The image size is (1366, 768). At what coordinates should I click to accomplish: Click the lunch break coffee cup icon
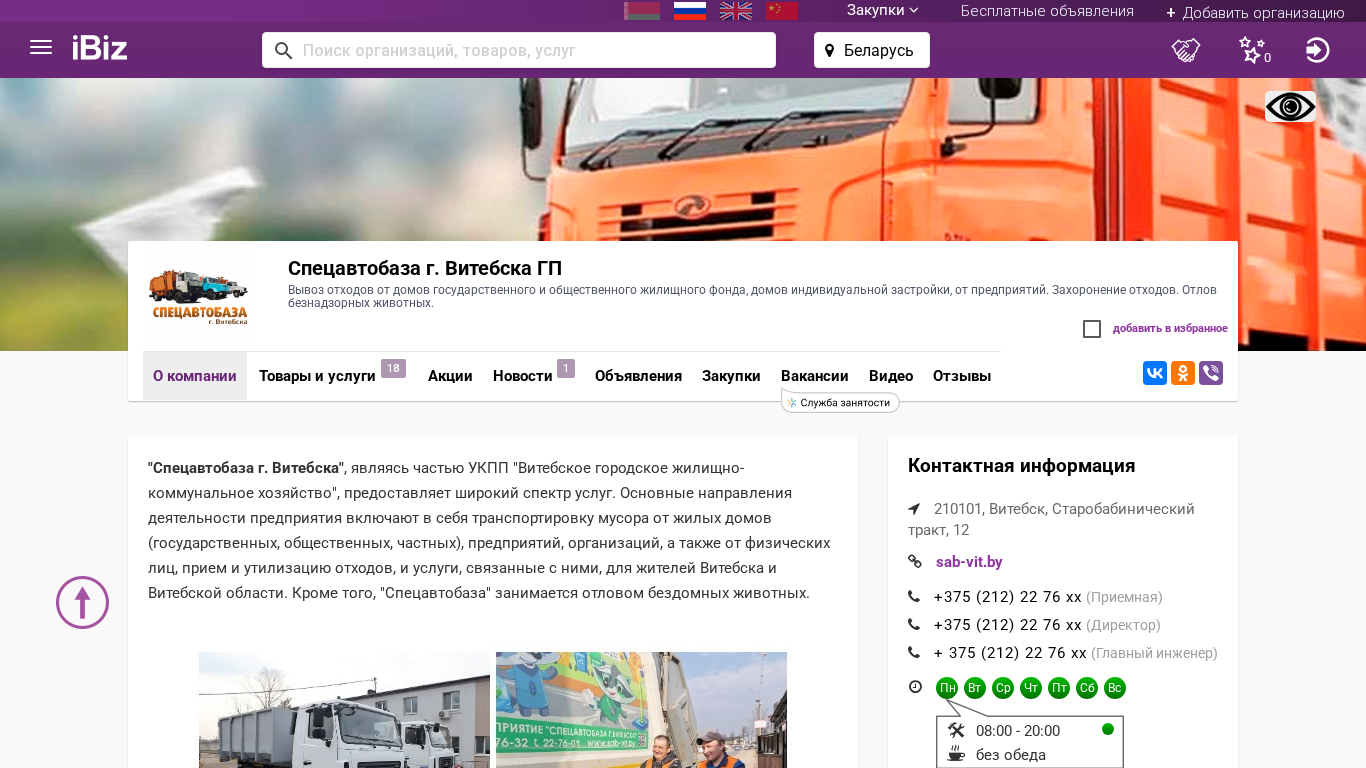[x=956, y=754]
